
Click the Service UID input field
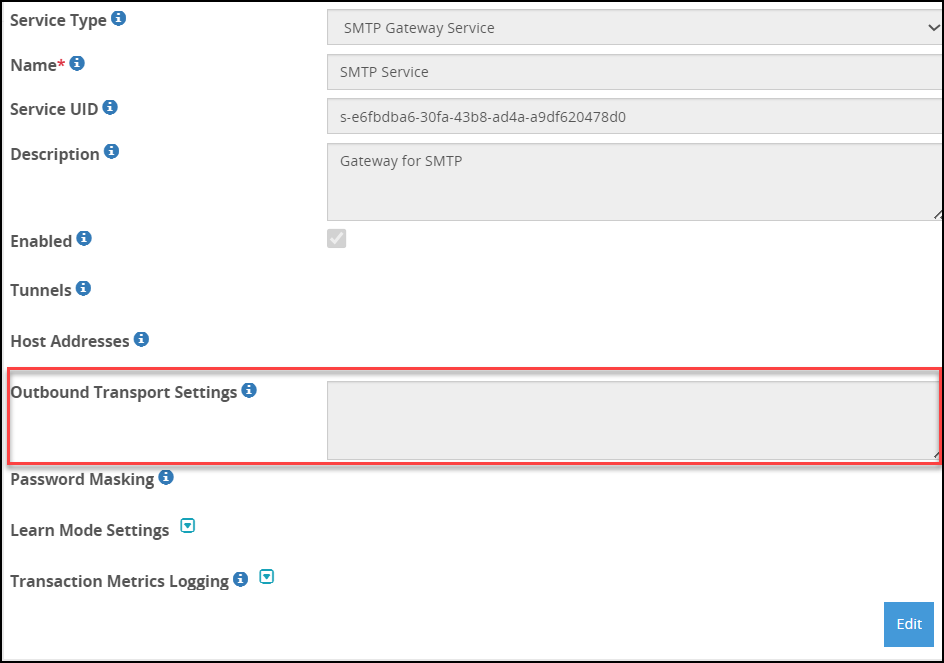click(x=635, y=116)
